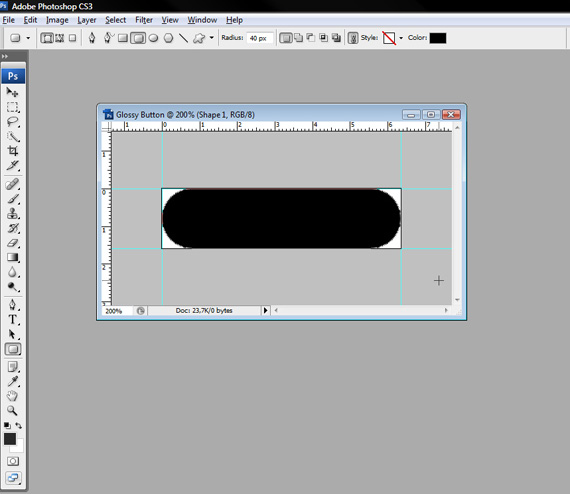Select the Brush tool
The width and height of the screenshot is (570, 494).
(13, 199)
